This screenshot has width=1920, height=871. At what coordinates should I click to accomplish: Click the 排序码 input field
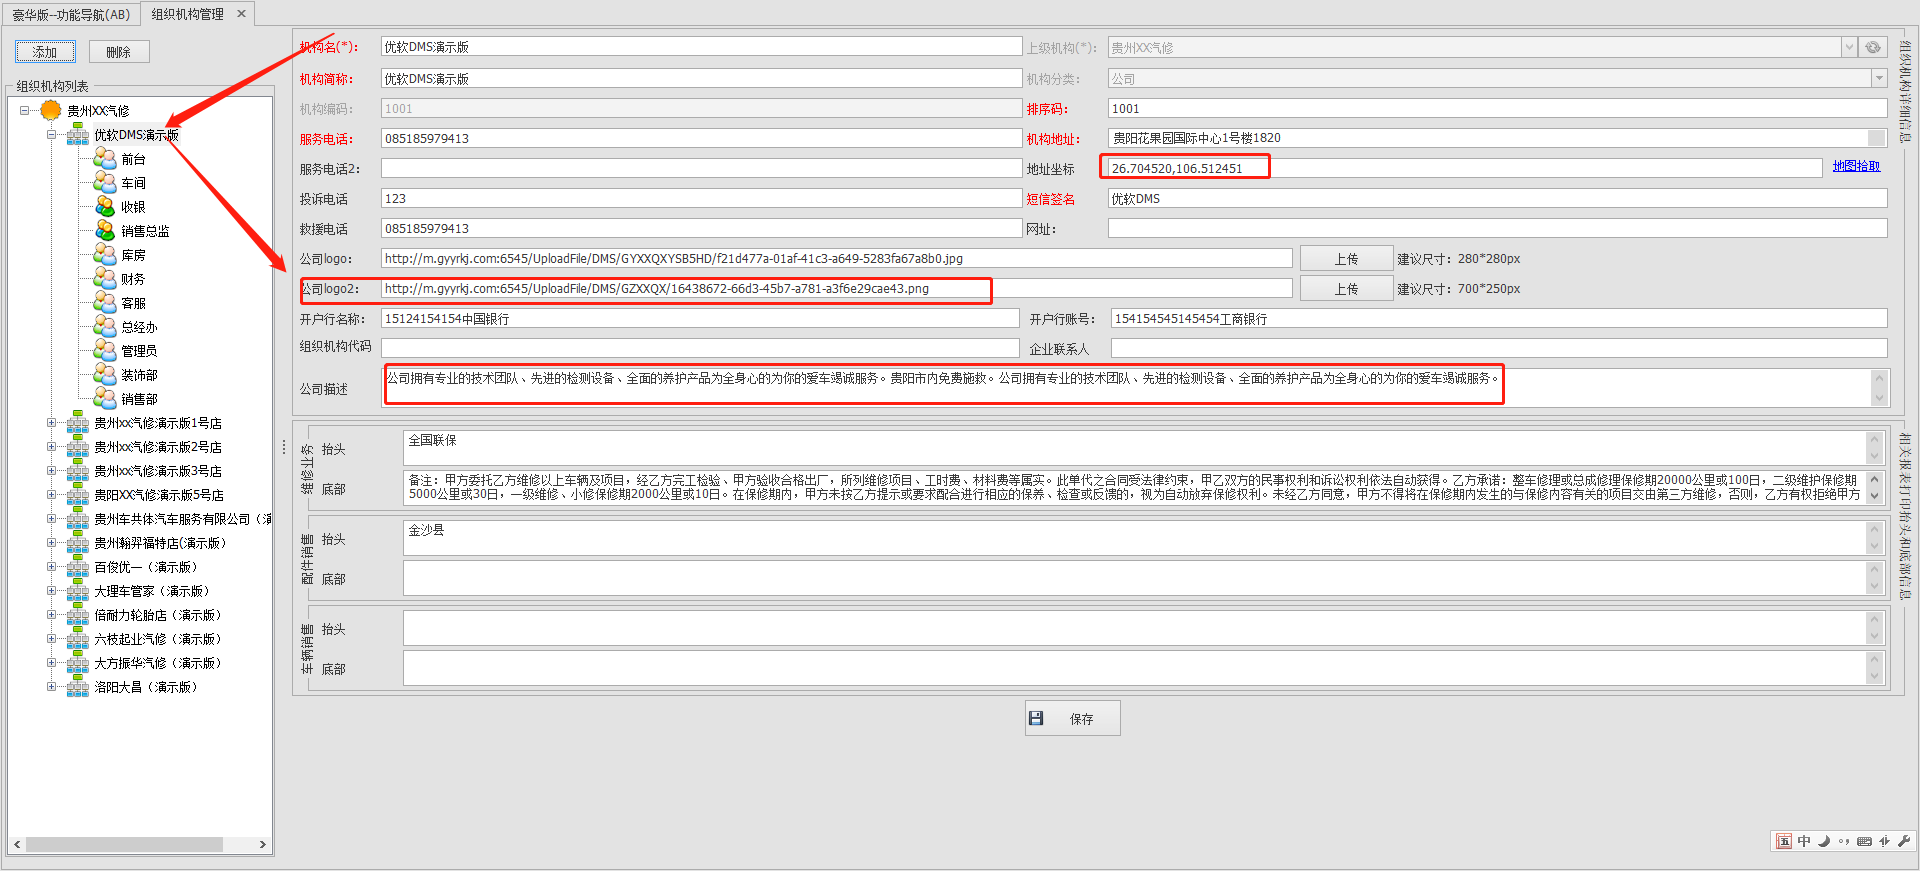pos(1497,108)
